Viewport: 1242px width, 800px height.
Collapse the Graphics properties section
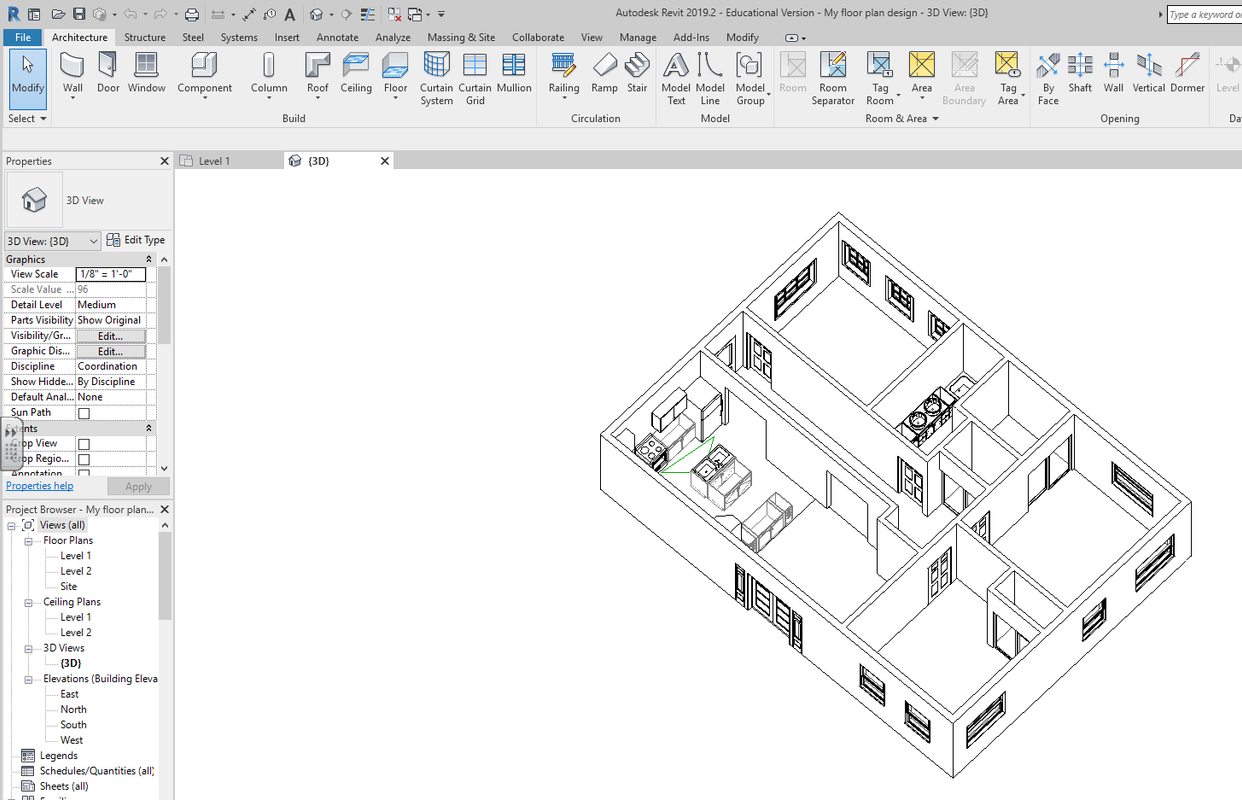pyautogui.click(x=149, y=259)
